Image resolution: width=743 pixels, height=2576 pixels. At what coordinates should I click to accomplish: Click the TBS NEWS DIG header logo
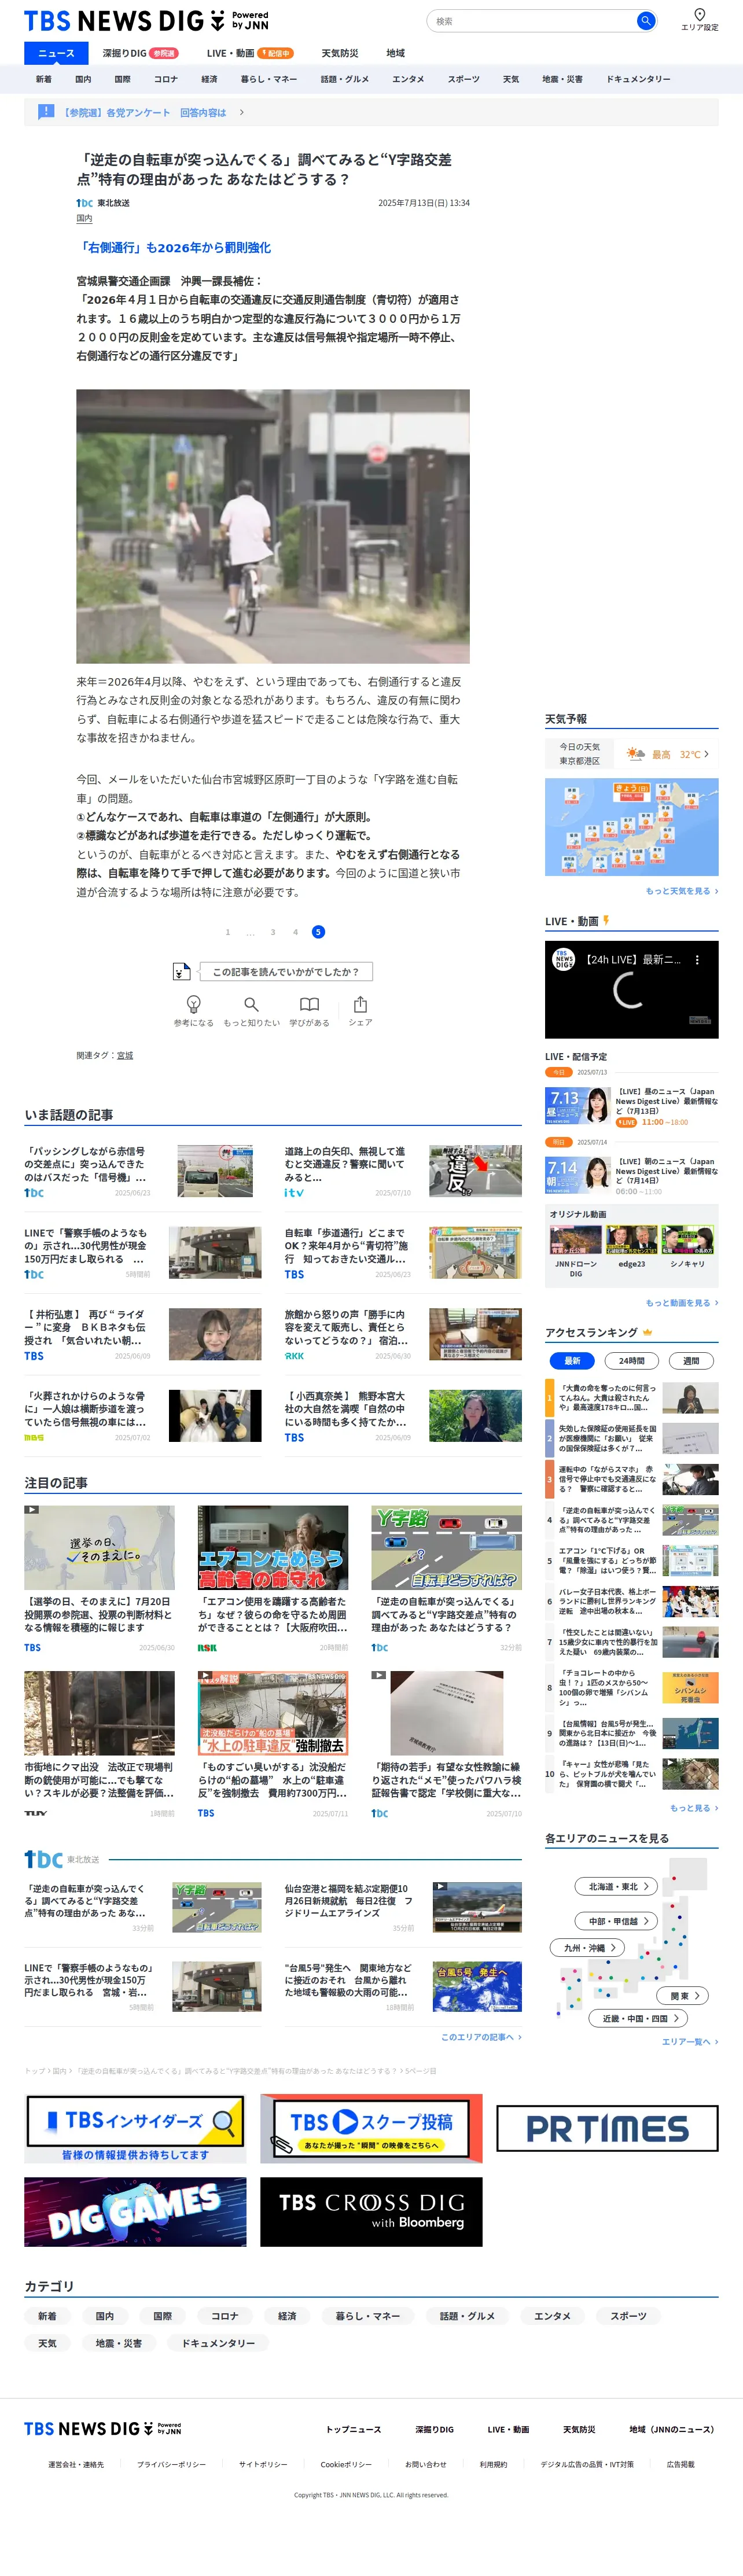coord(146,20)
